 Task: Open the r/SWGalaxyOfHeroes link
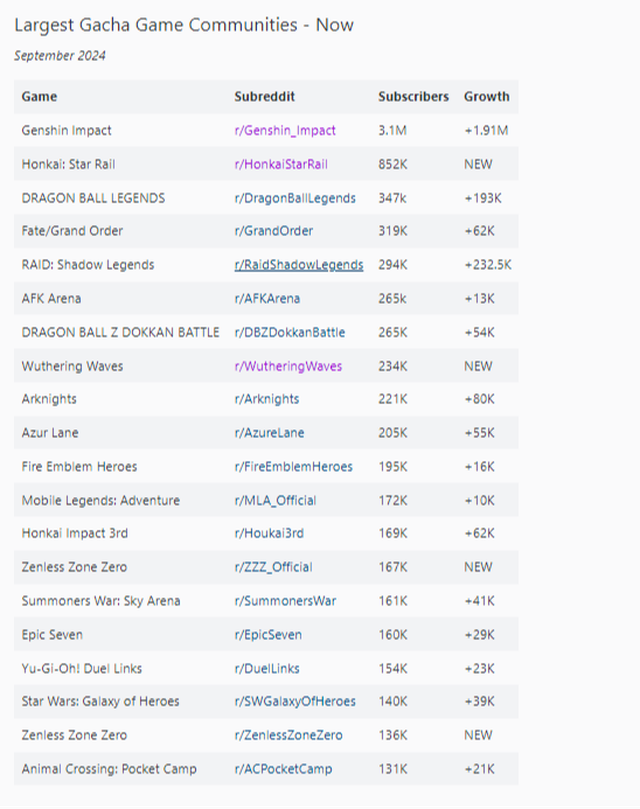tap(295, 701)
